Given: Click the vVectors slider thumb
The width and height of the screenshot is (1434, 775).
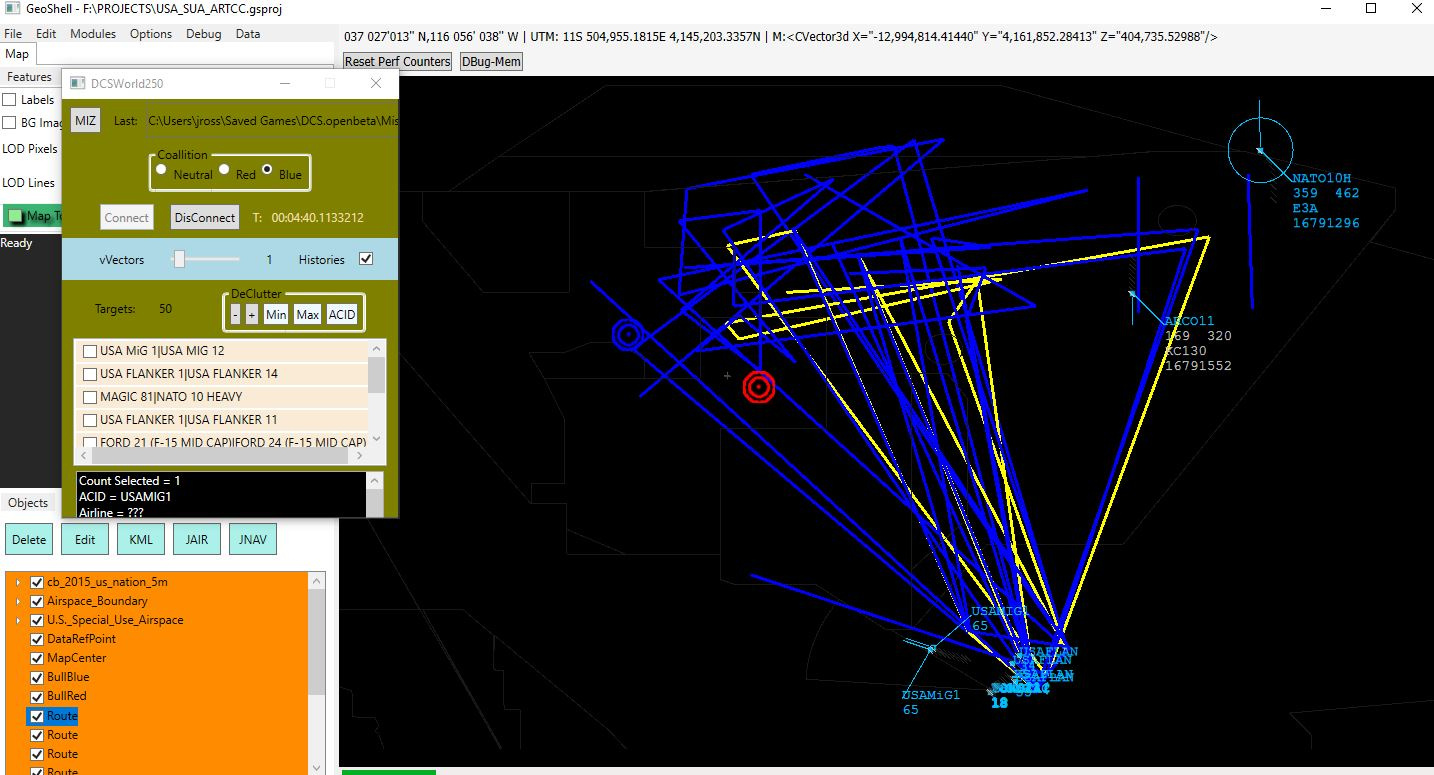Looking at the screenshot, I should (179, 259).
